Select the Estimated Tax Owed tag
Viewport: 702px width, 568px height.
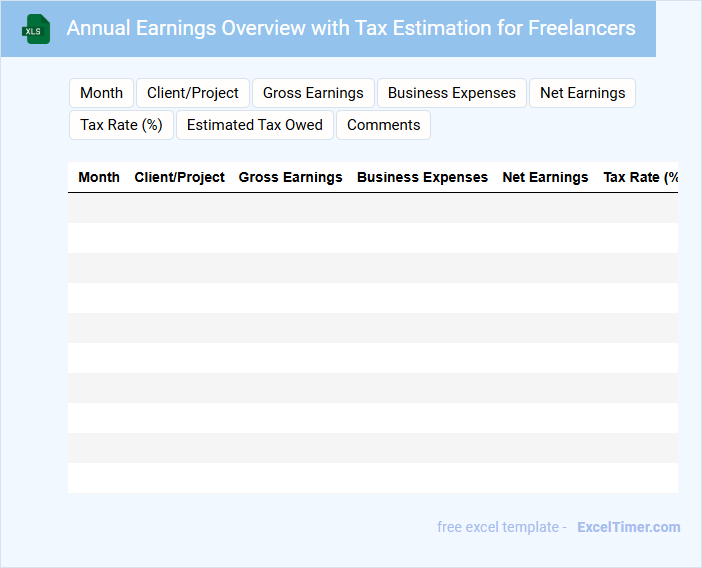click(254, 125)
